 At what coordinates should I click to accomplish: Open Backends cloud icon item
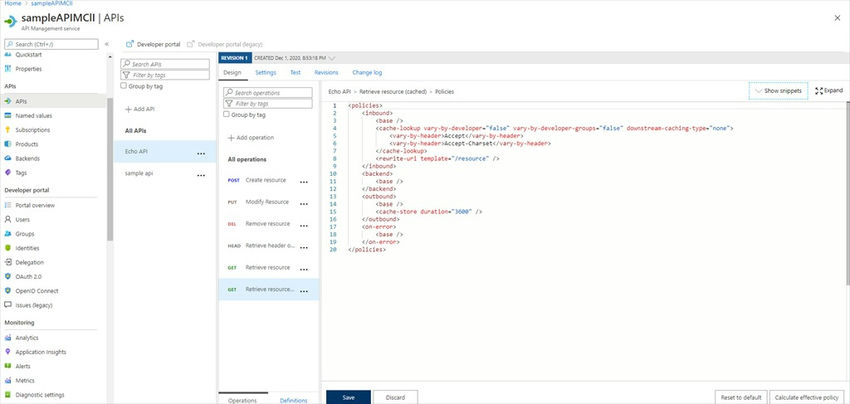pyautogui.click(x=8, y=158)
